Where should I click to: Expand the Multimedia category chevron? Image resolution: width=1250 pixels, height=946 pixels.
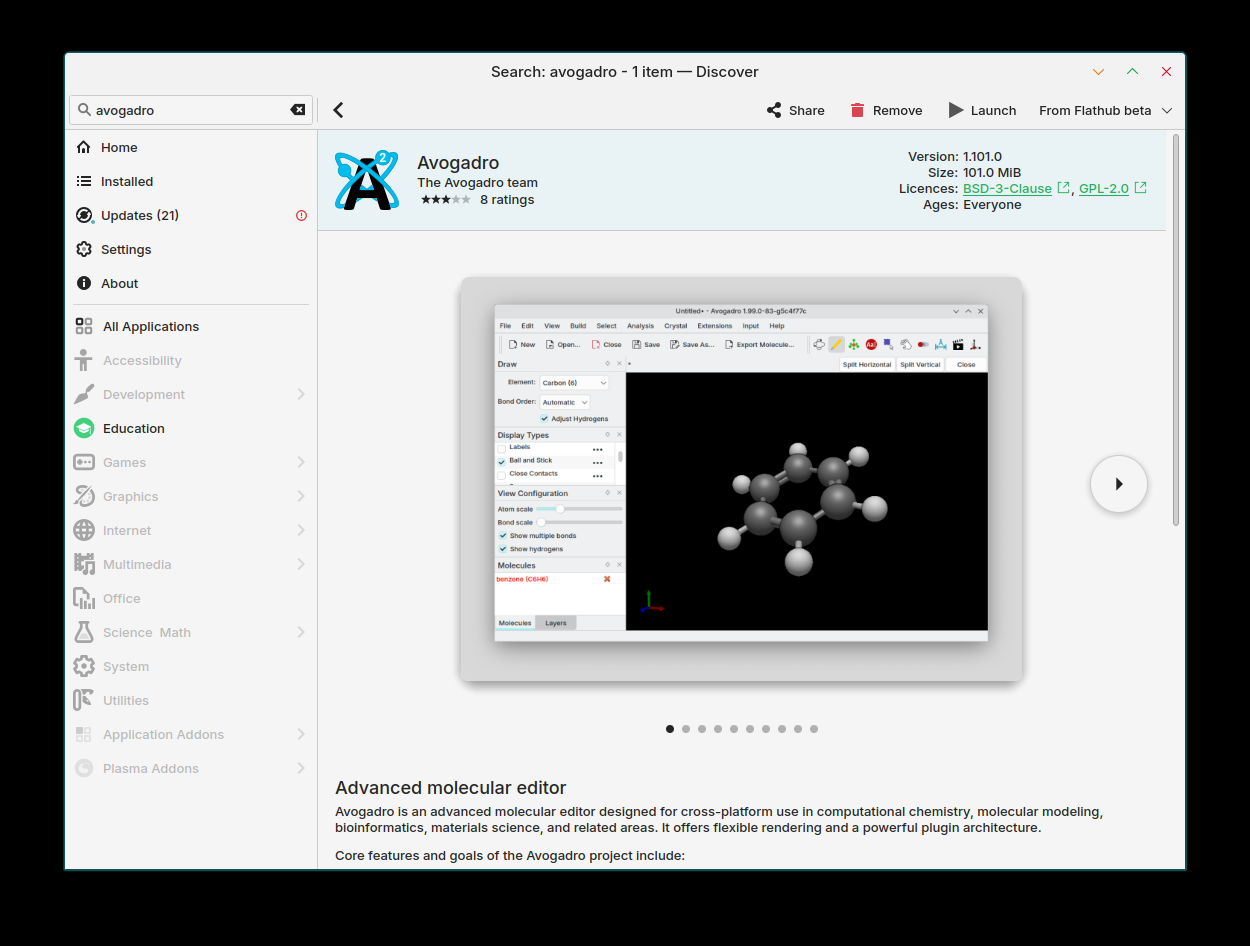[x=301, y=564]
